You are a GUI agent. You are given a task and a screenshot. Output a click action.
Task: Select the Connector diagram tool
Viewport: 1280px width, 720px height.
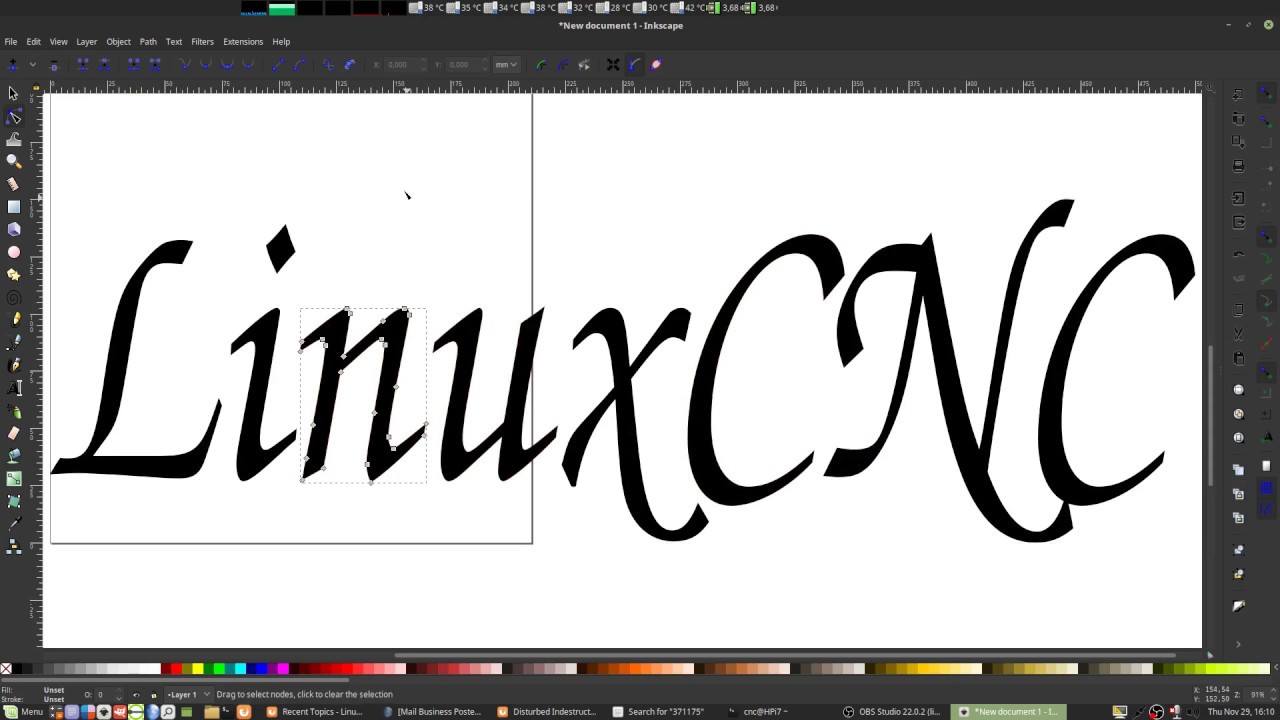(x=13, y=547)
